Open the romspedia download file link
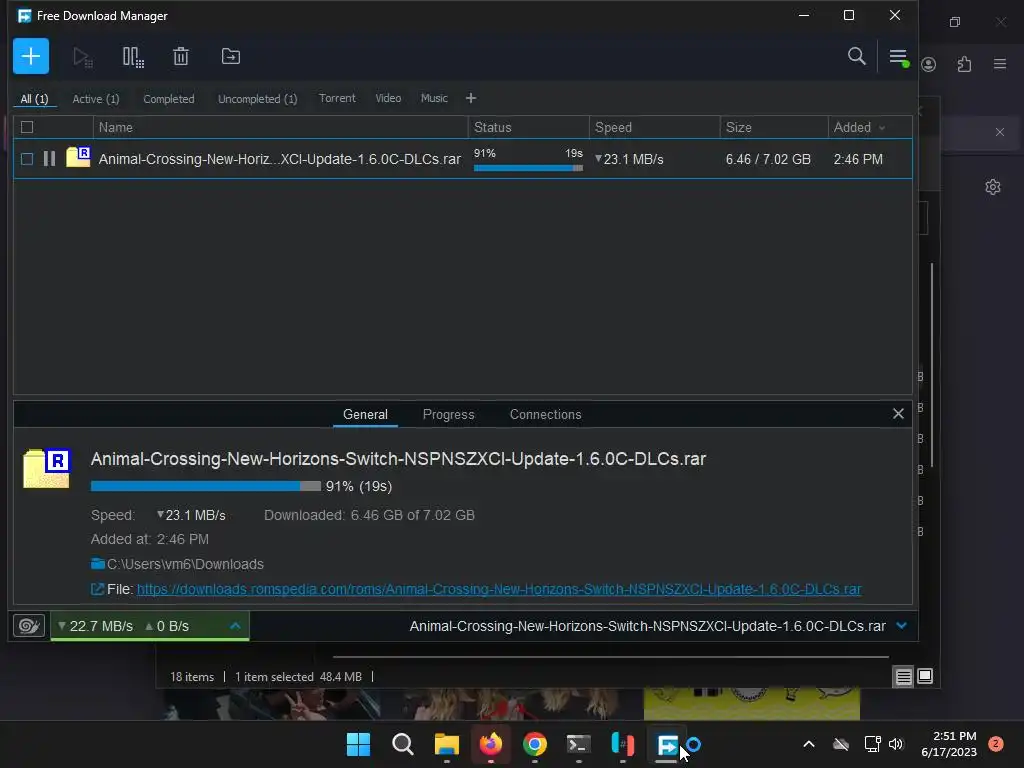1024x768 pixels. (498, 589)
